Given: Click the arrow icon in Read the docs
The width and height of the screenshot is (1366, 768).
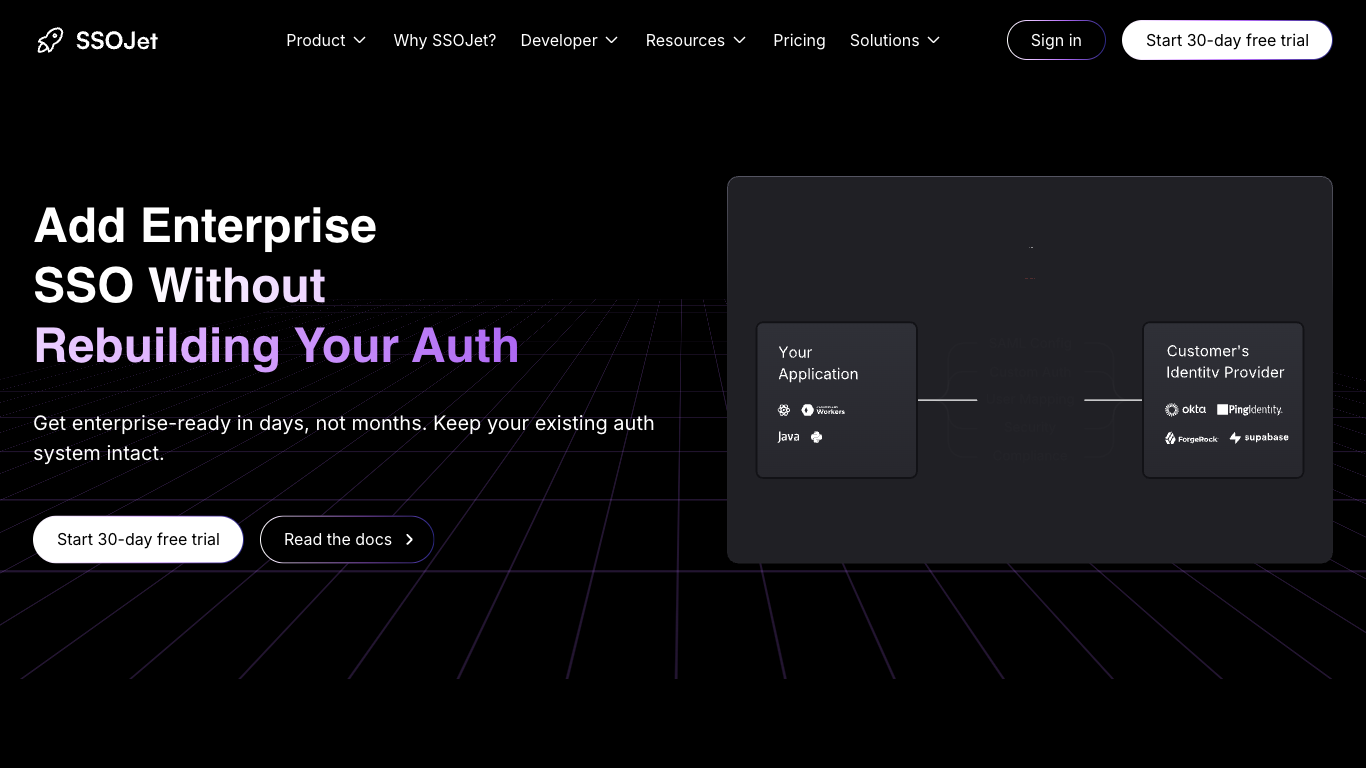Looking at the screenshot, I should pyautogui.click(x=409, y=539).
